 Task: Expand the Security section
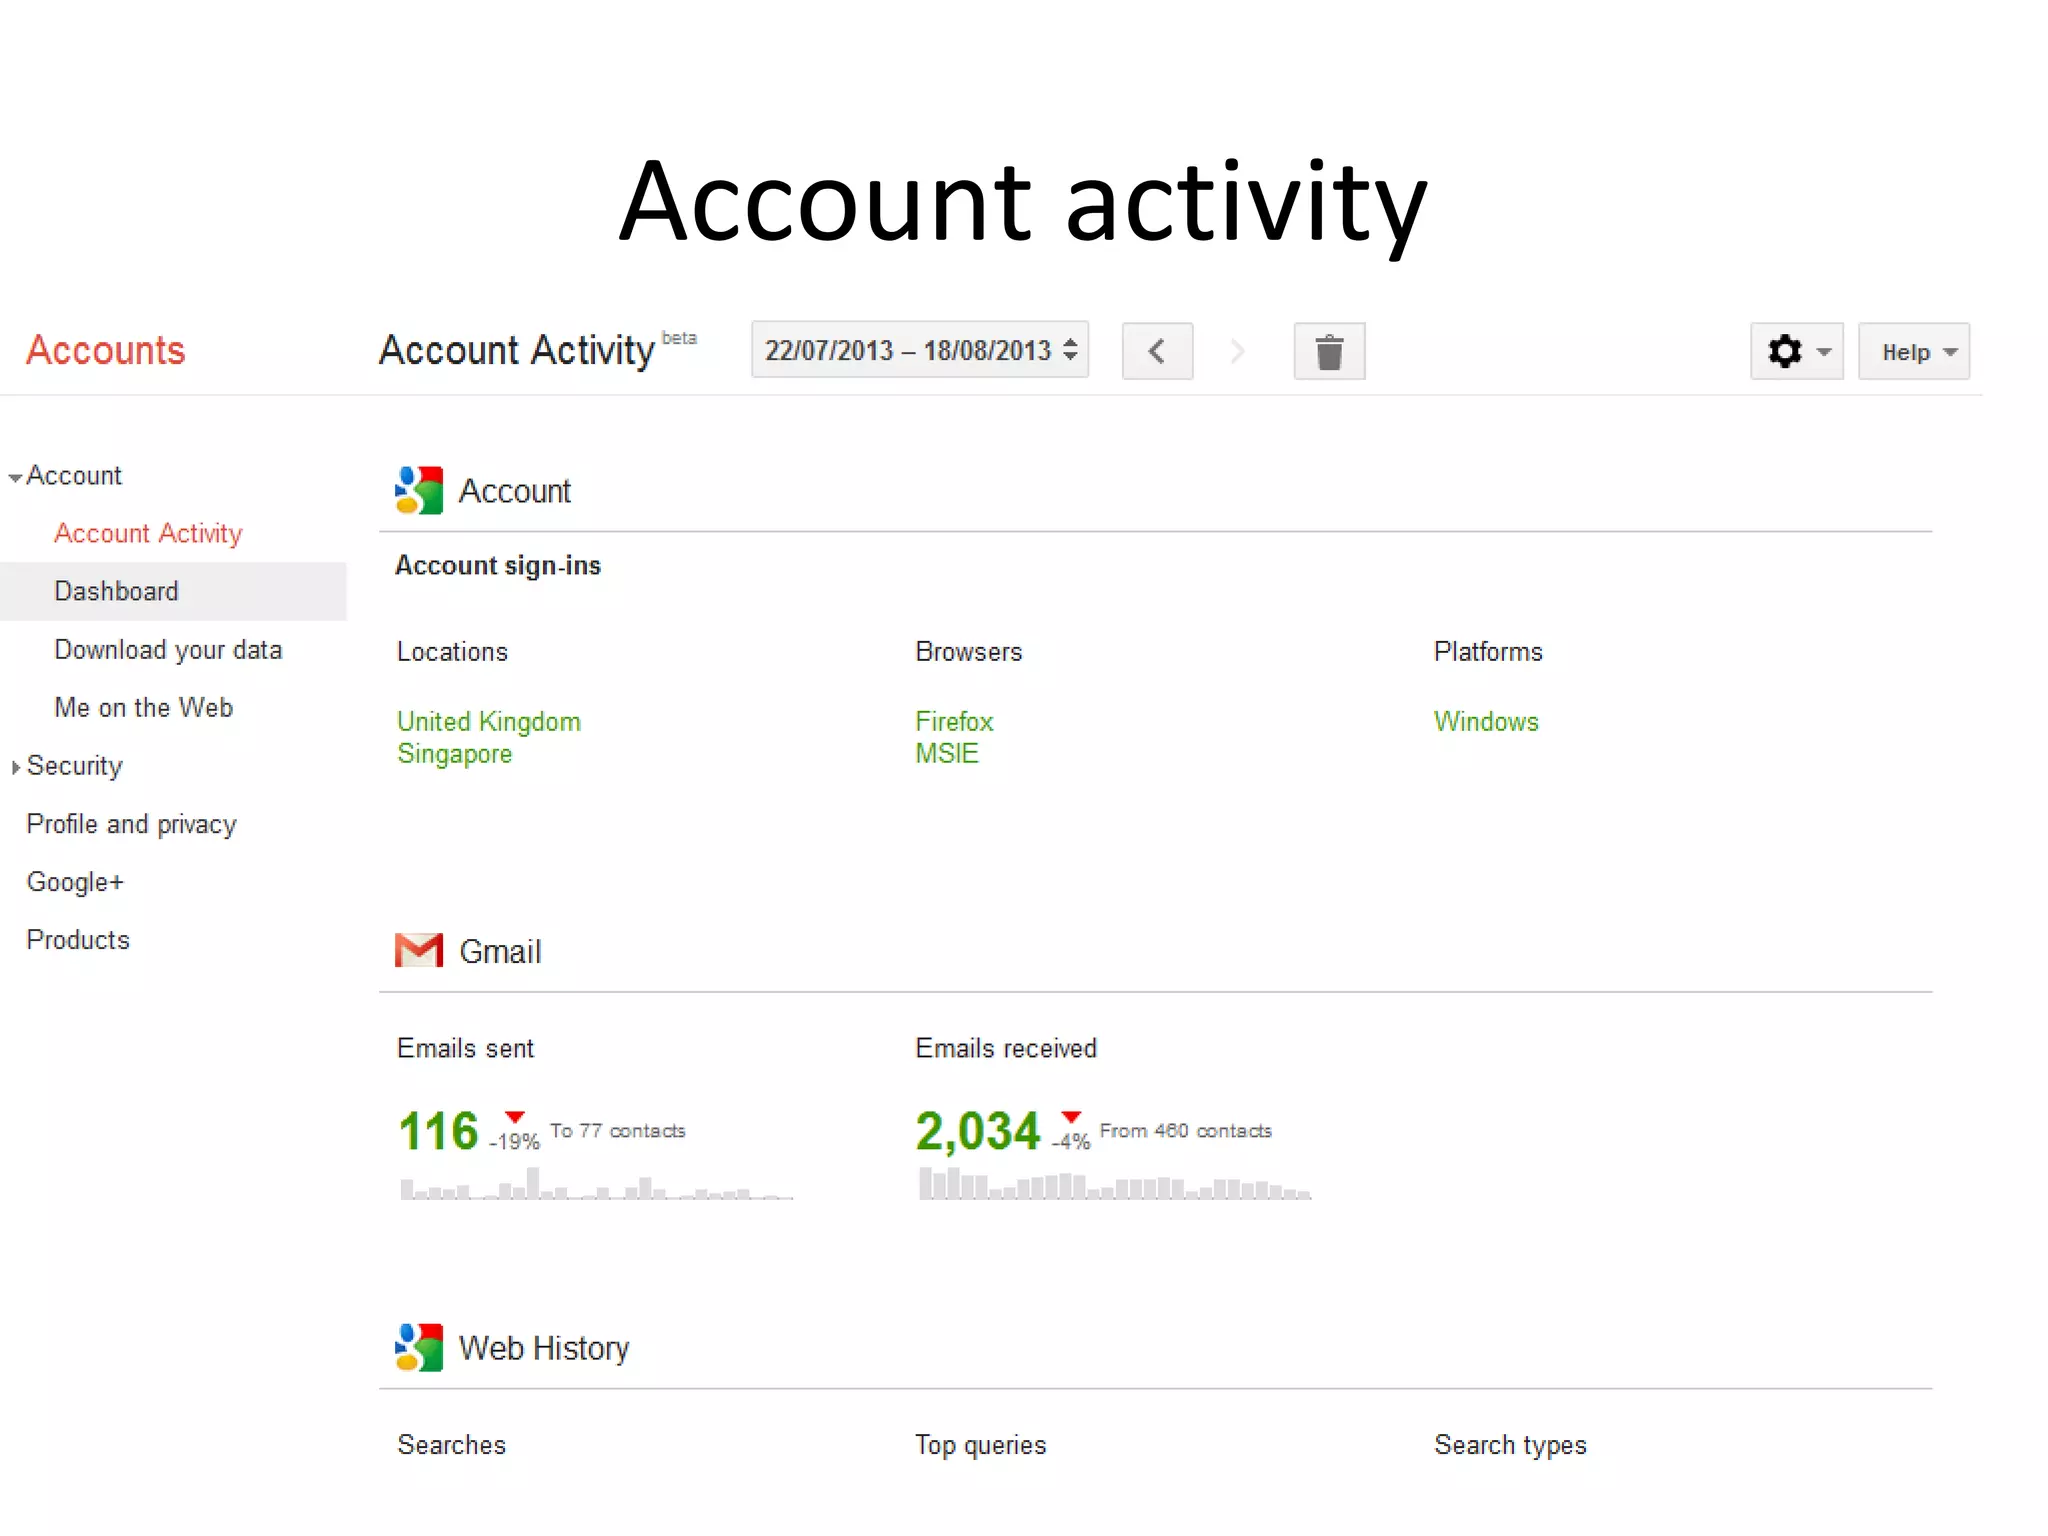15,767
